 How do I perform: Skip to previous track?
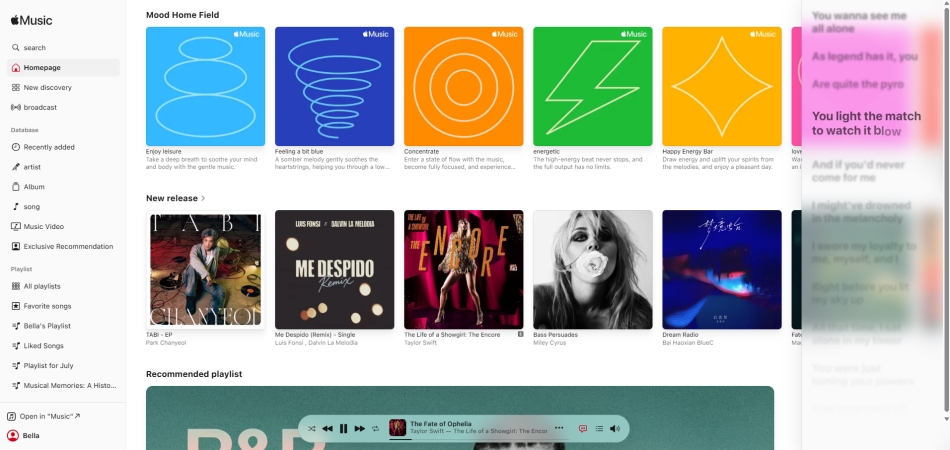point(327,428)
